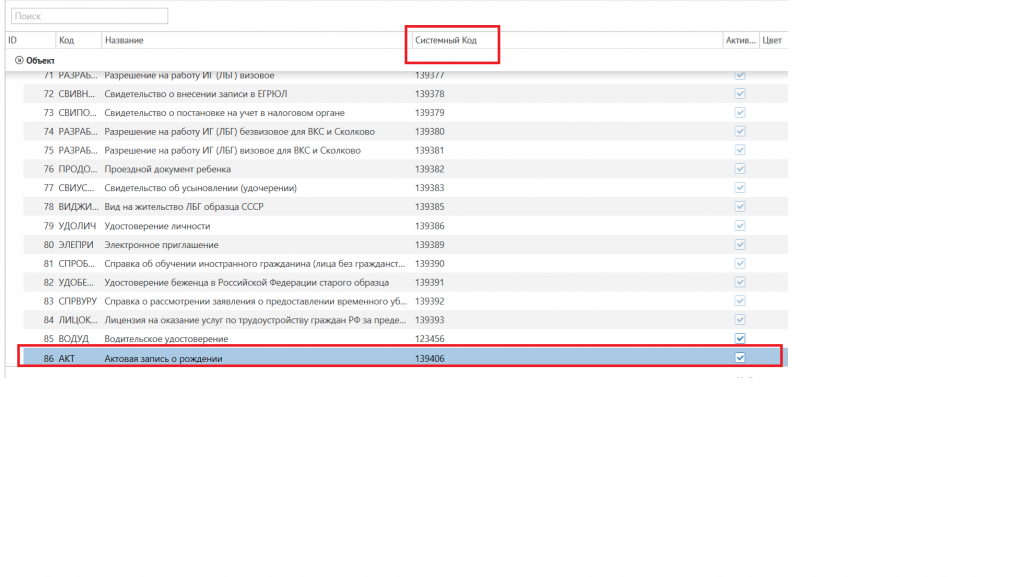The height and width of the screenshot is (577, 1024).
Task: Toggle active checkbox for Актовая запись о рождении
Action: (x=740, y=358)
